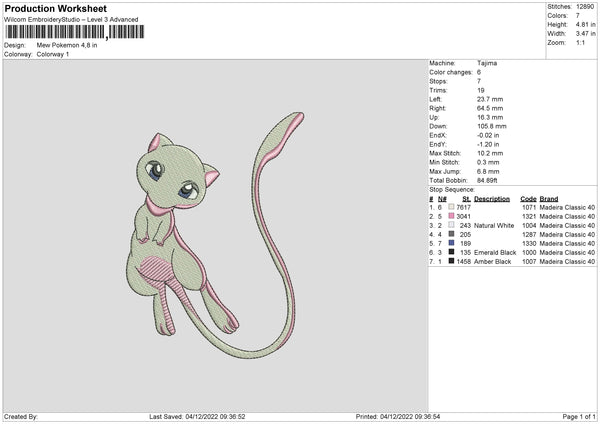Click the Stitches count 12890
The image size is (600, 424).
pyautogui.click(x=585, y=7)
